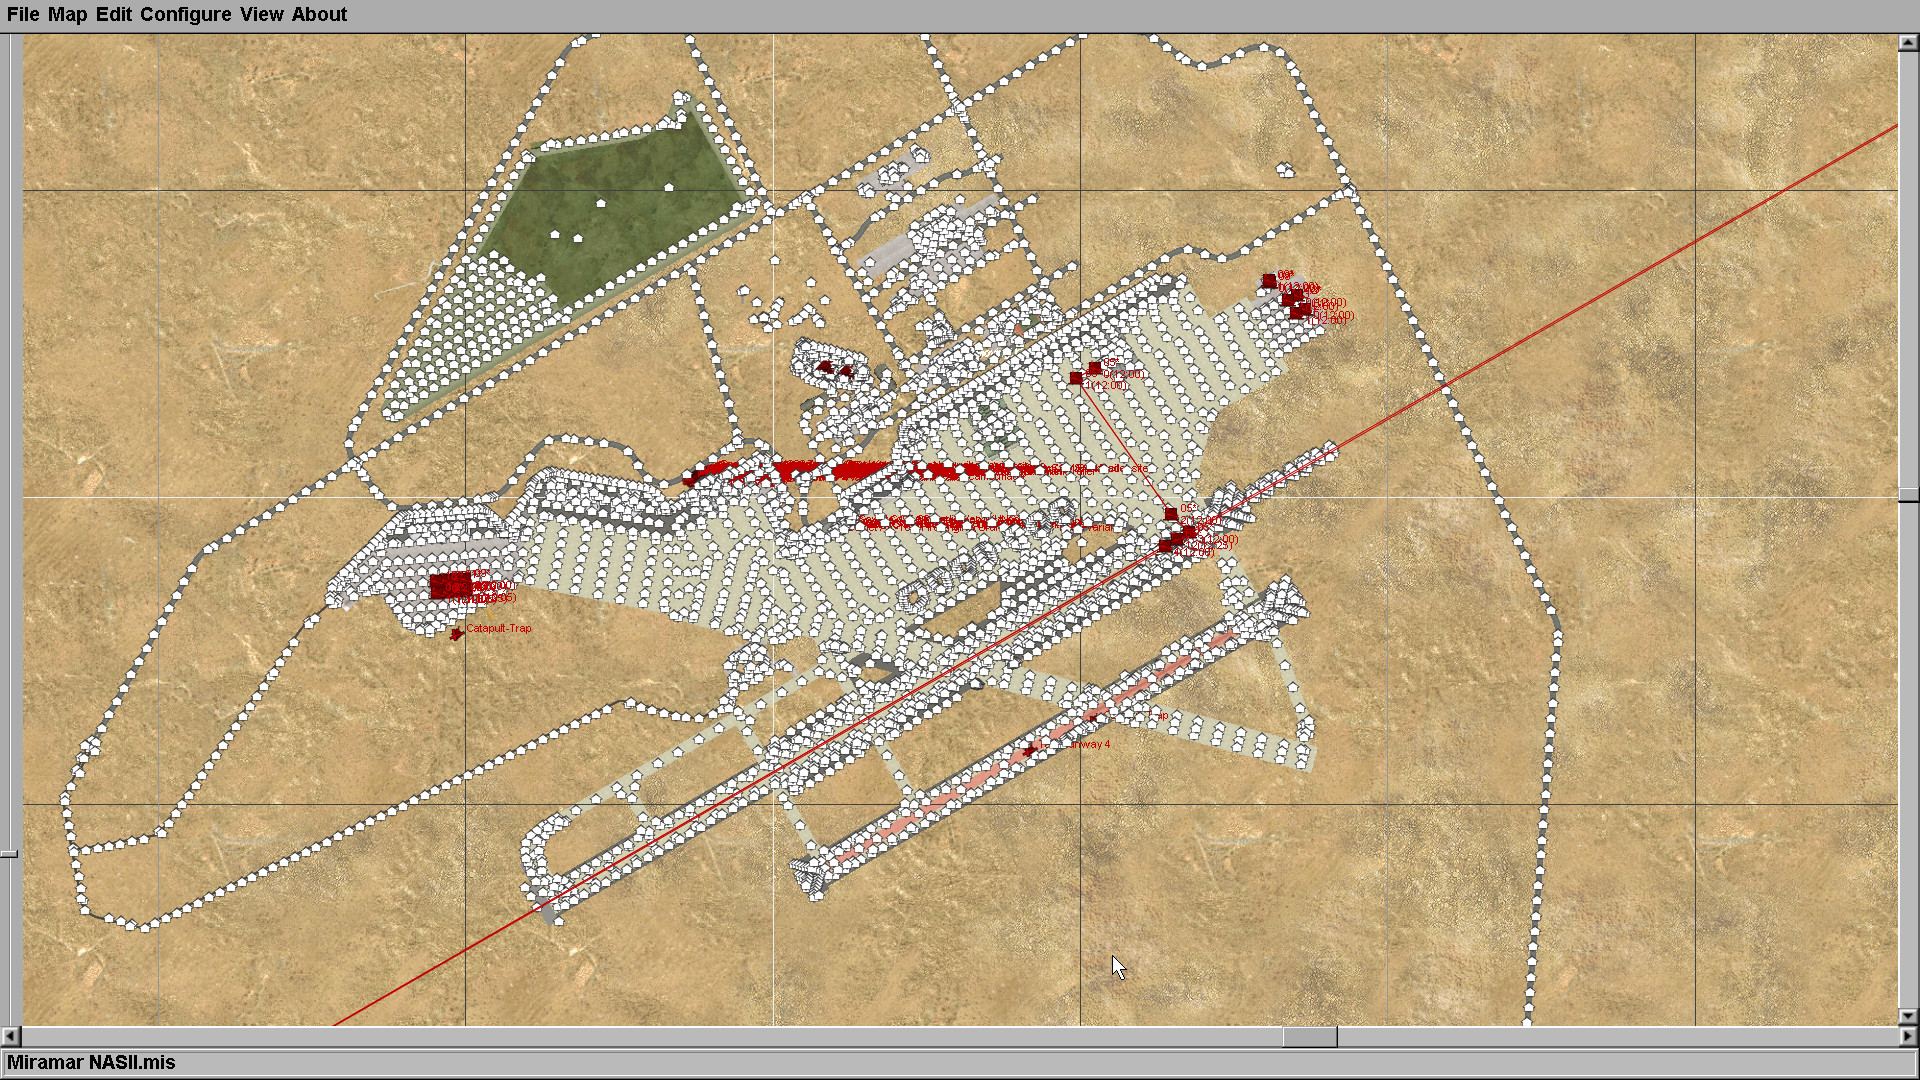Click the topmost white house marker in the green field
The width and height of the screenshot is (1920, 1080).
coord(669,187)
